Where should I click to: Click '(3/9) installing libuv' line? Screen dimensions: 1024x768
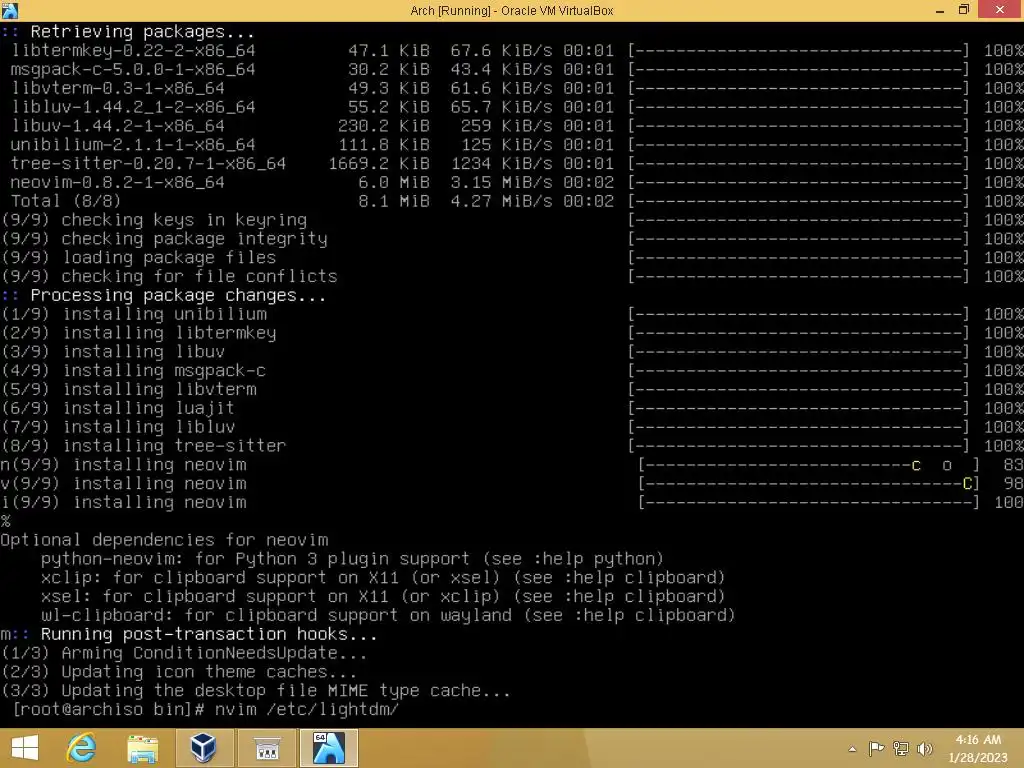114,352
